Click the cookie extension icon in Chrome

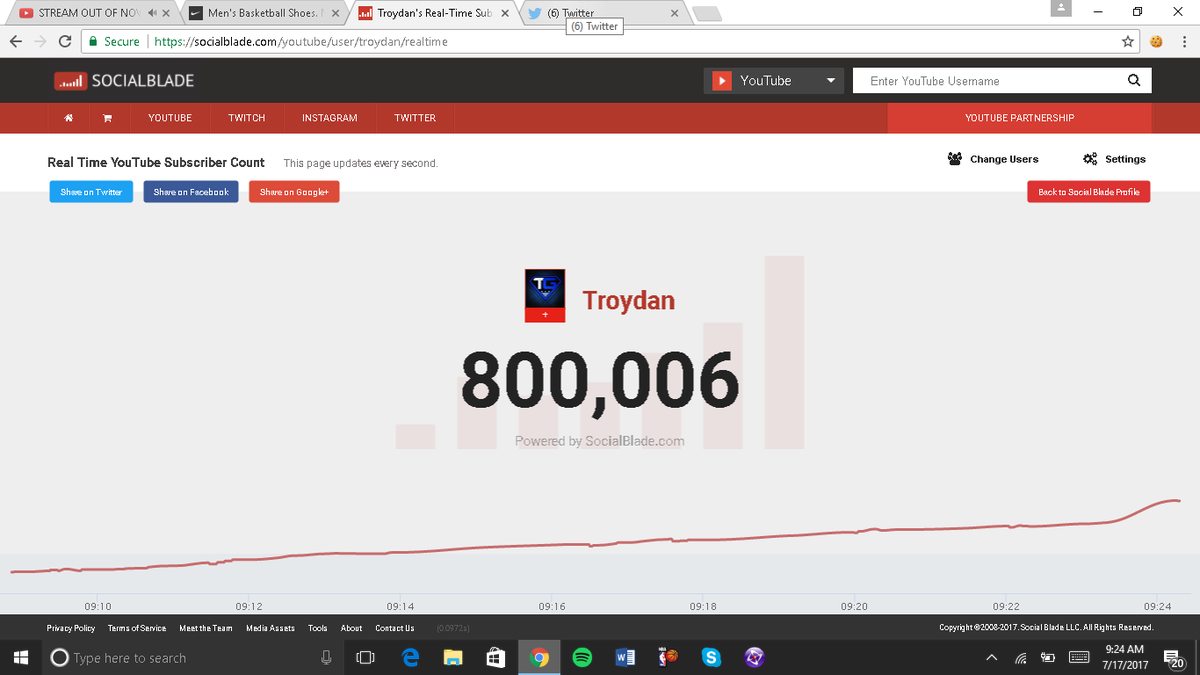click(1156, 42)
